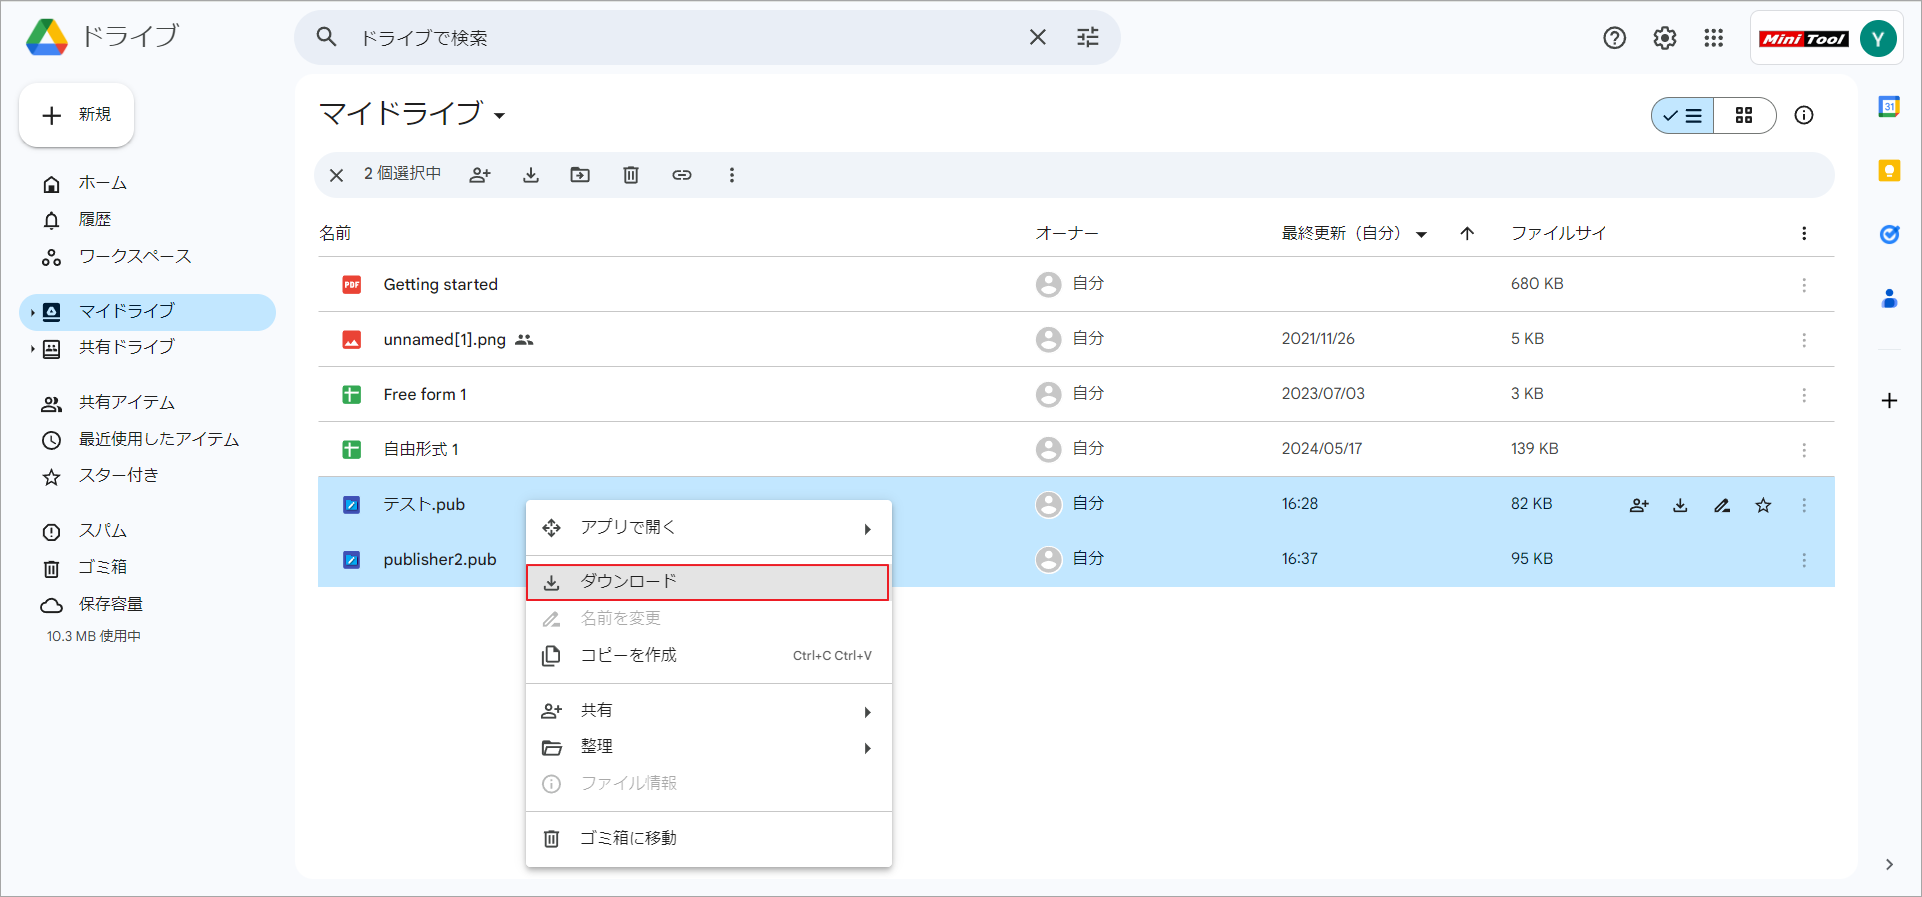Rename テスト.pub via row pencil icon
The height and width of the screenshot is (897, 1922).
pos(1722,505)
